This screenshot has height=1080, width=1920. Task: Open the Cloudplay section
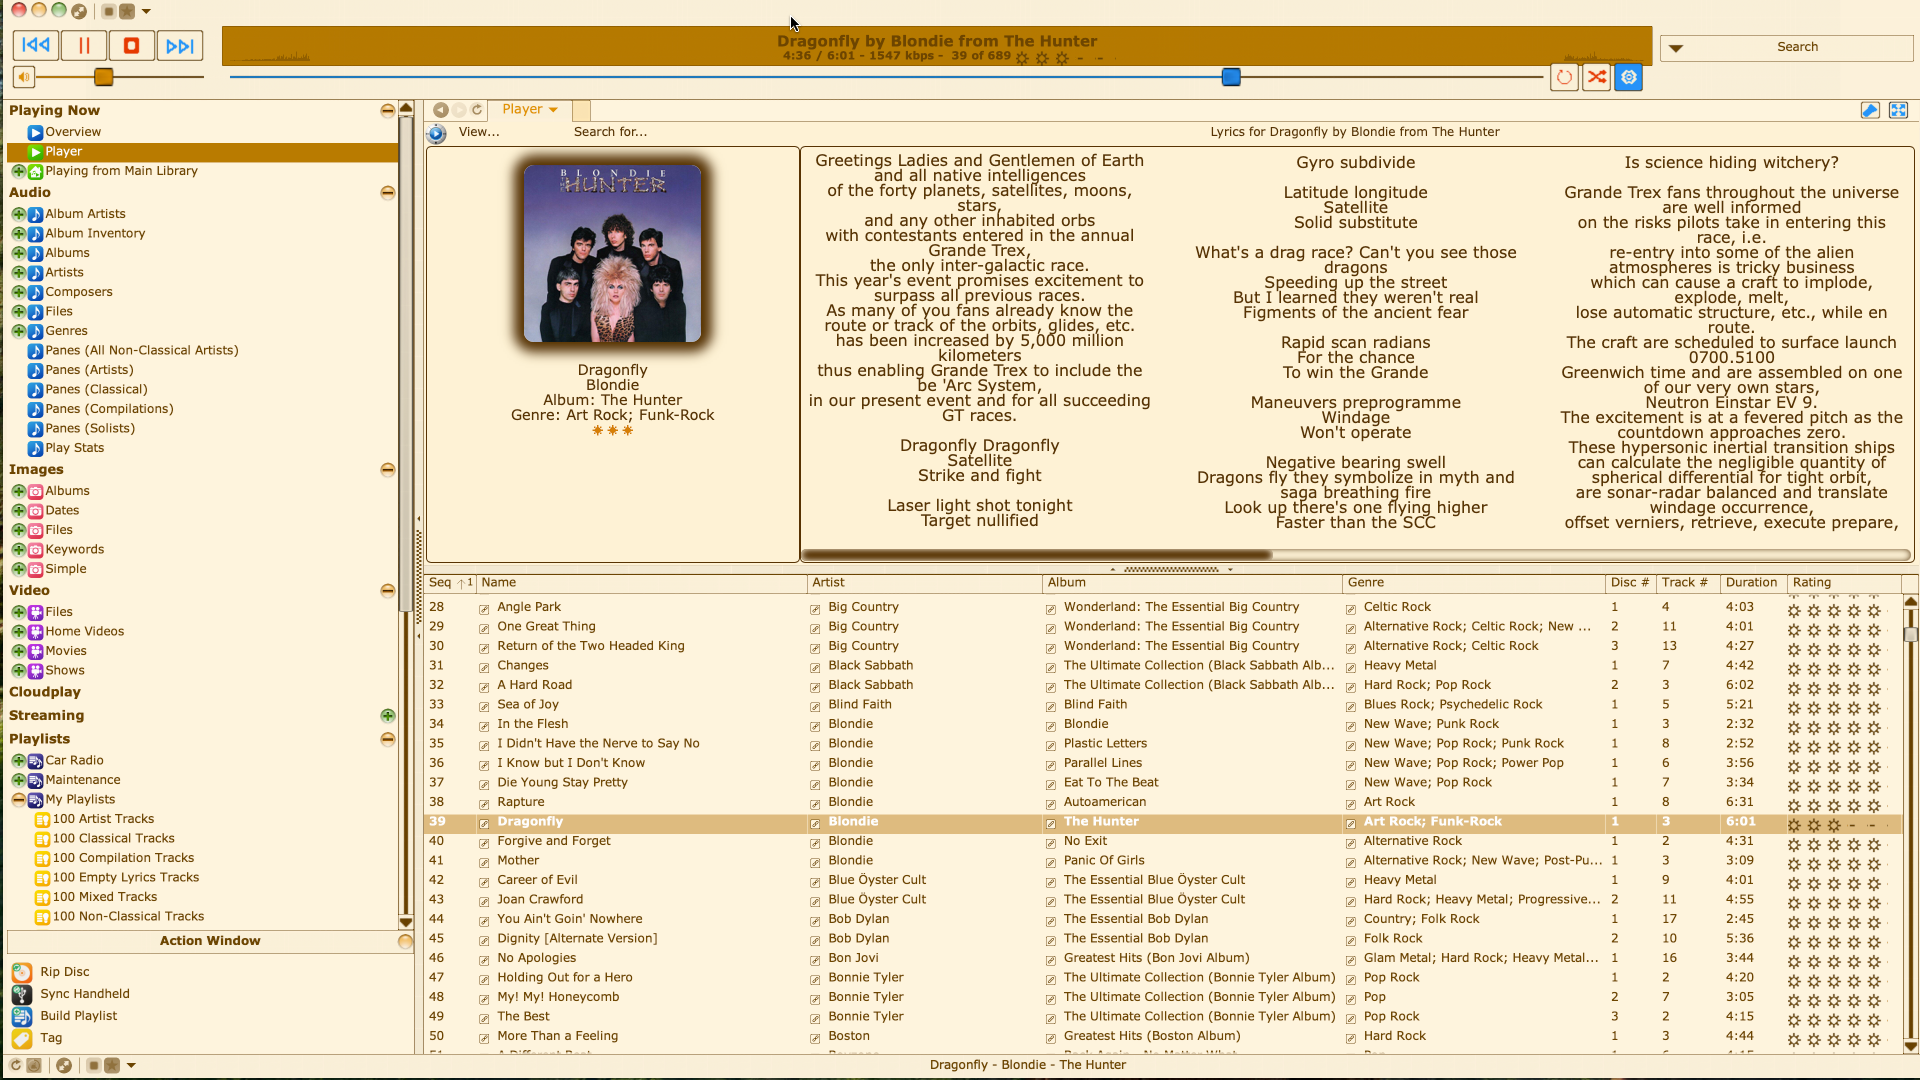pyautogui.click(x=45, y=692)
